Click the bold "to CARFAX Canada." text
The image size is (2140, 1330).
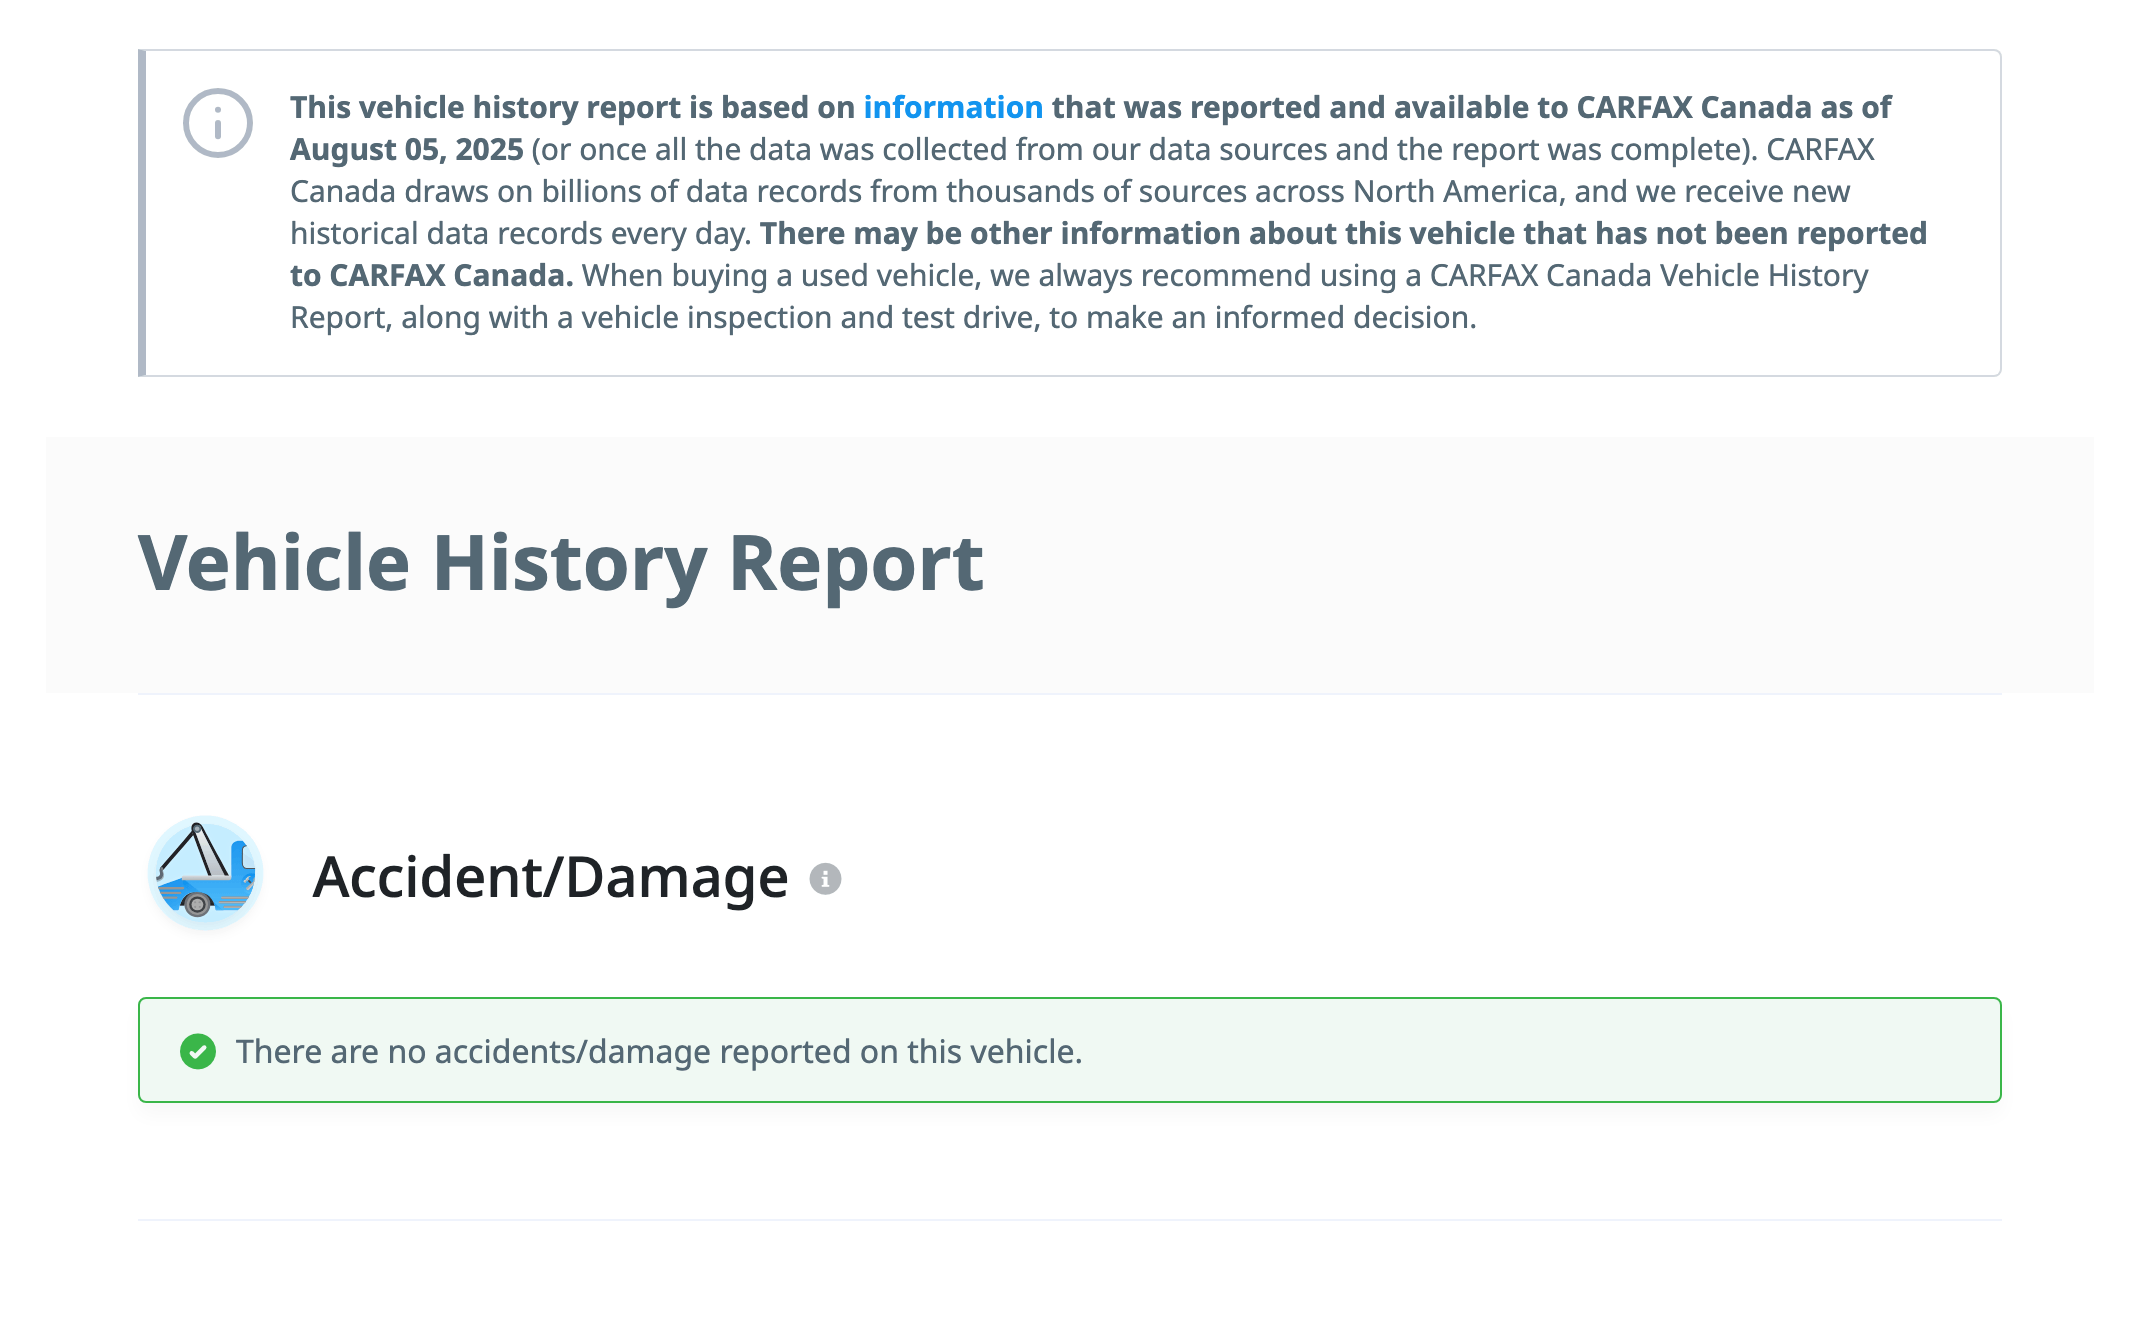point(431,276)
